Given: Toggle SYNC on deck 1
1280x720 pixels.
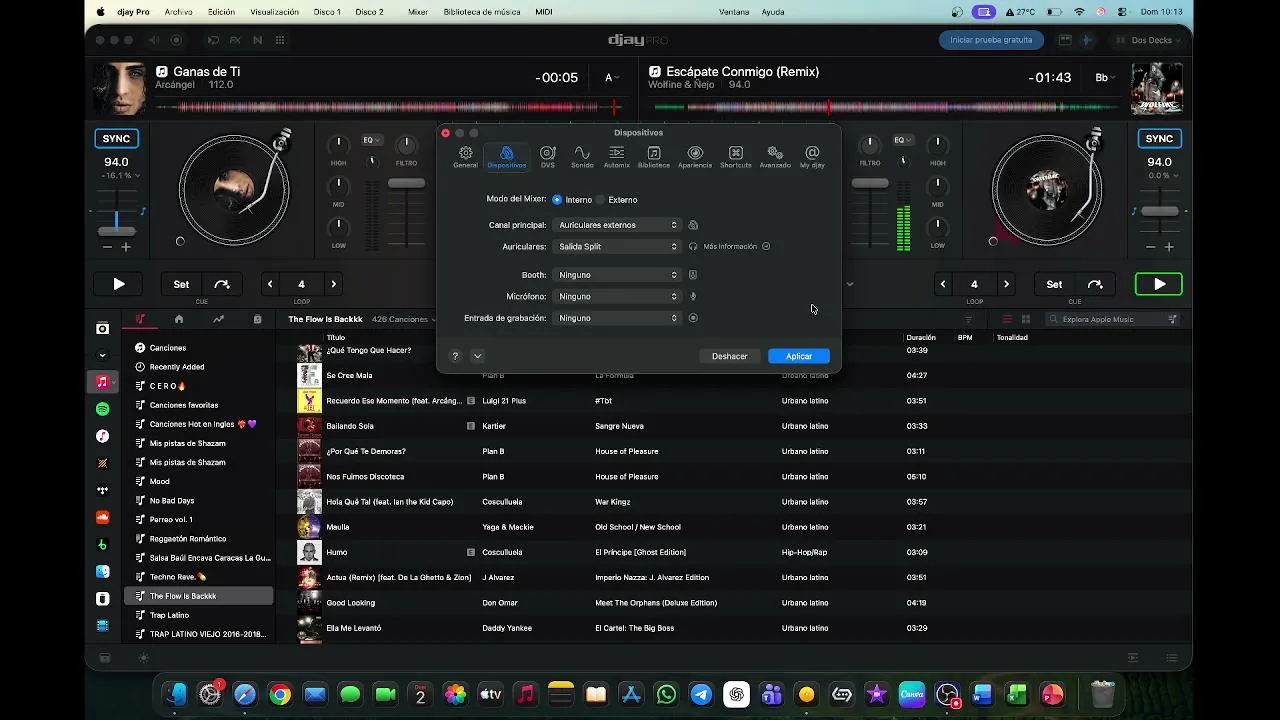Looking at the screenshot, I should [x=116, y=139].
